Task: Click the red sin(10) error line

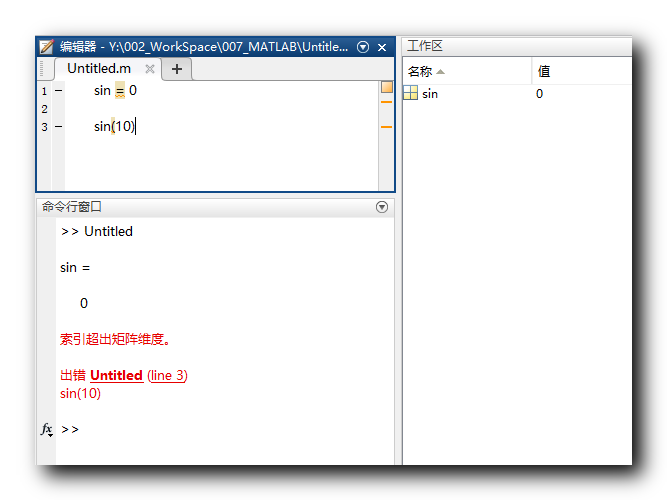Action: tap(80, 394)
